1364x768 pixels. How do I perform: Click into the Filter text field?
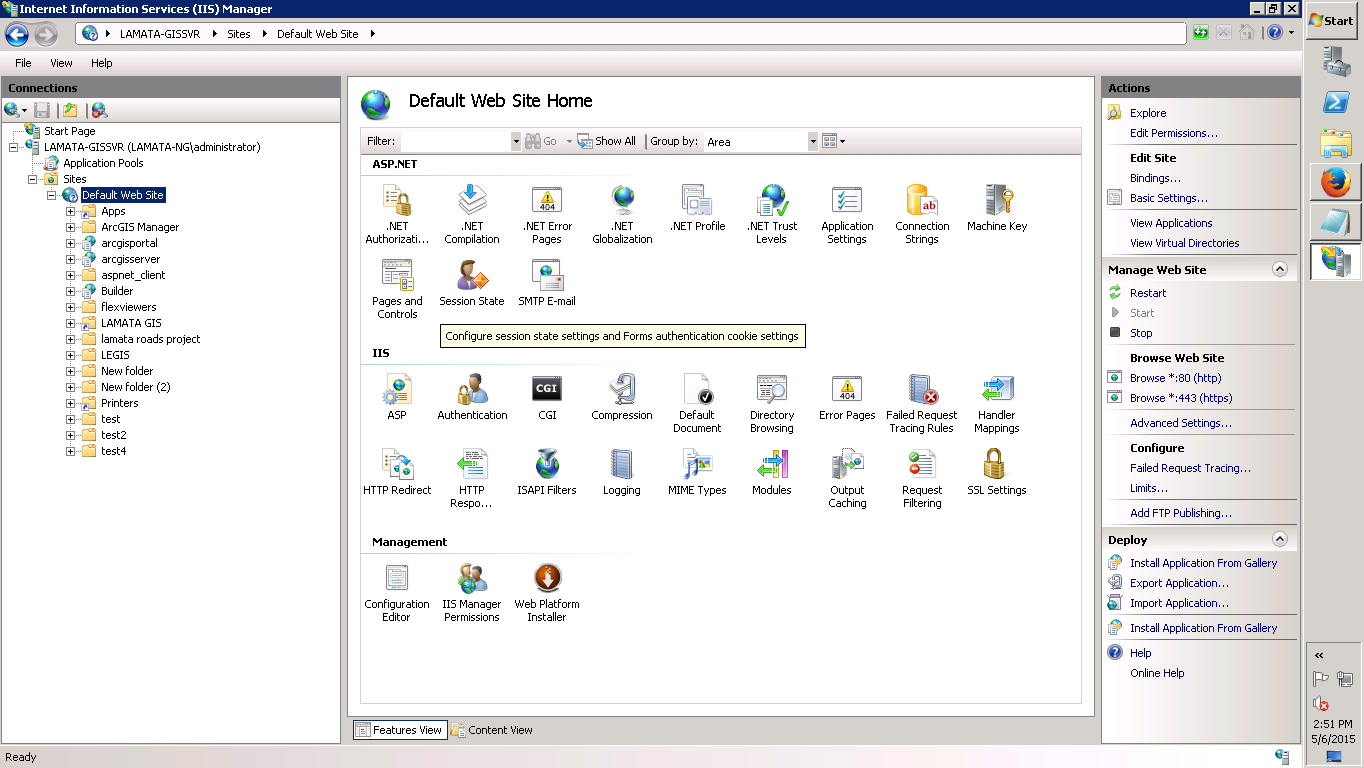455,142
